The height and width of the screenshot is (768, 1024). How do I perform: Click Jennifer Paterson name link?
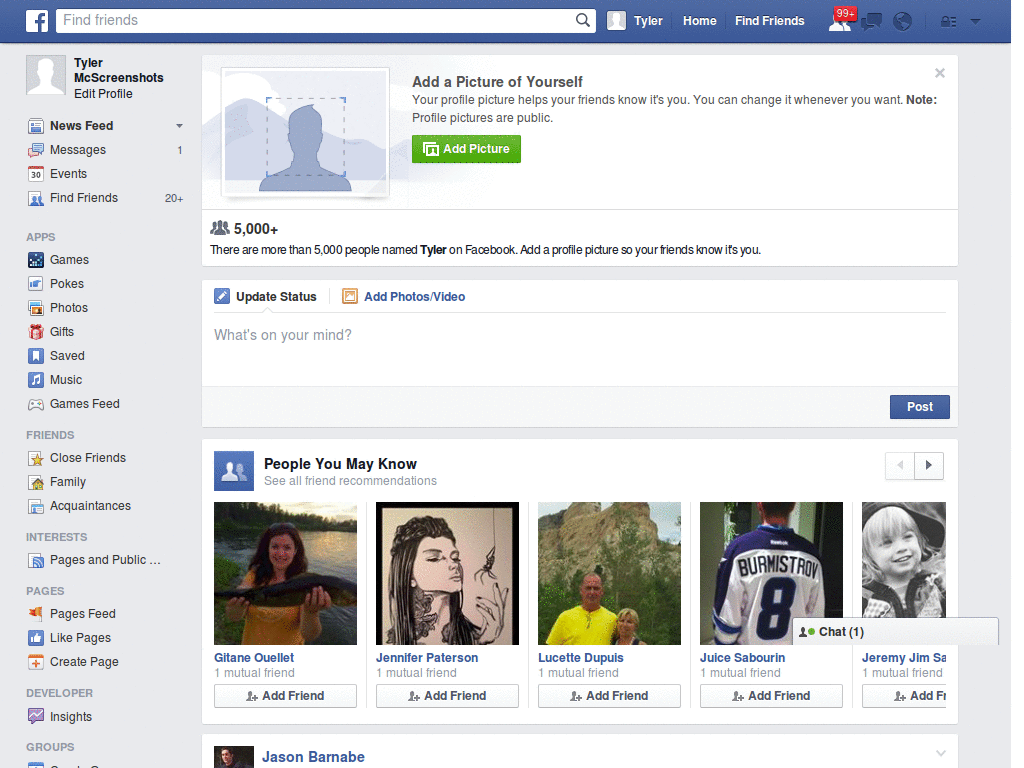tap(427, 658)
